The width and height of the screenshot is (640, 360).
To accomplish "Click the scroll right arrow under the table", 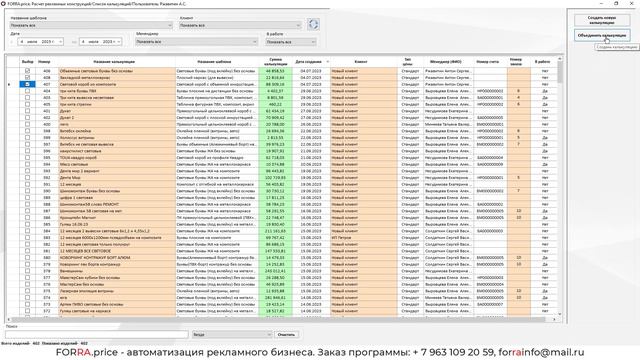I will point(554,319).
